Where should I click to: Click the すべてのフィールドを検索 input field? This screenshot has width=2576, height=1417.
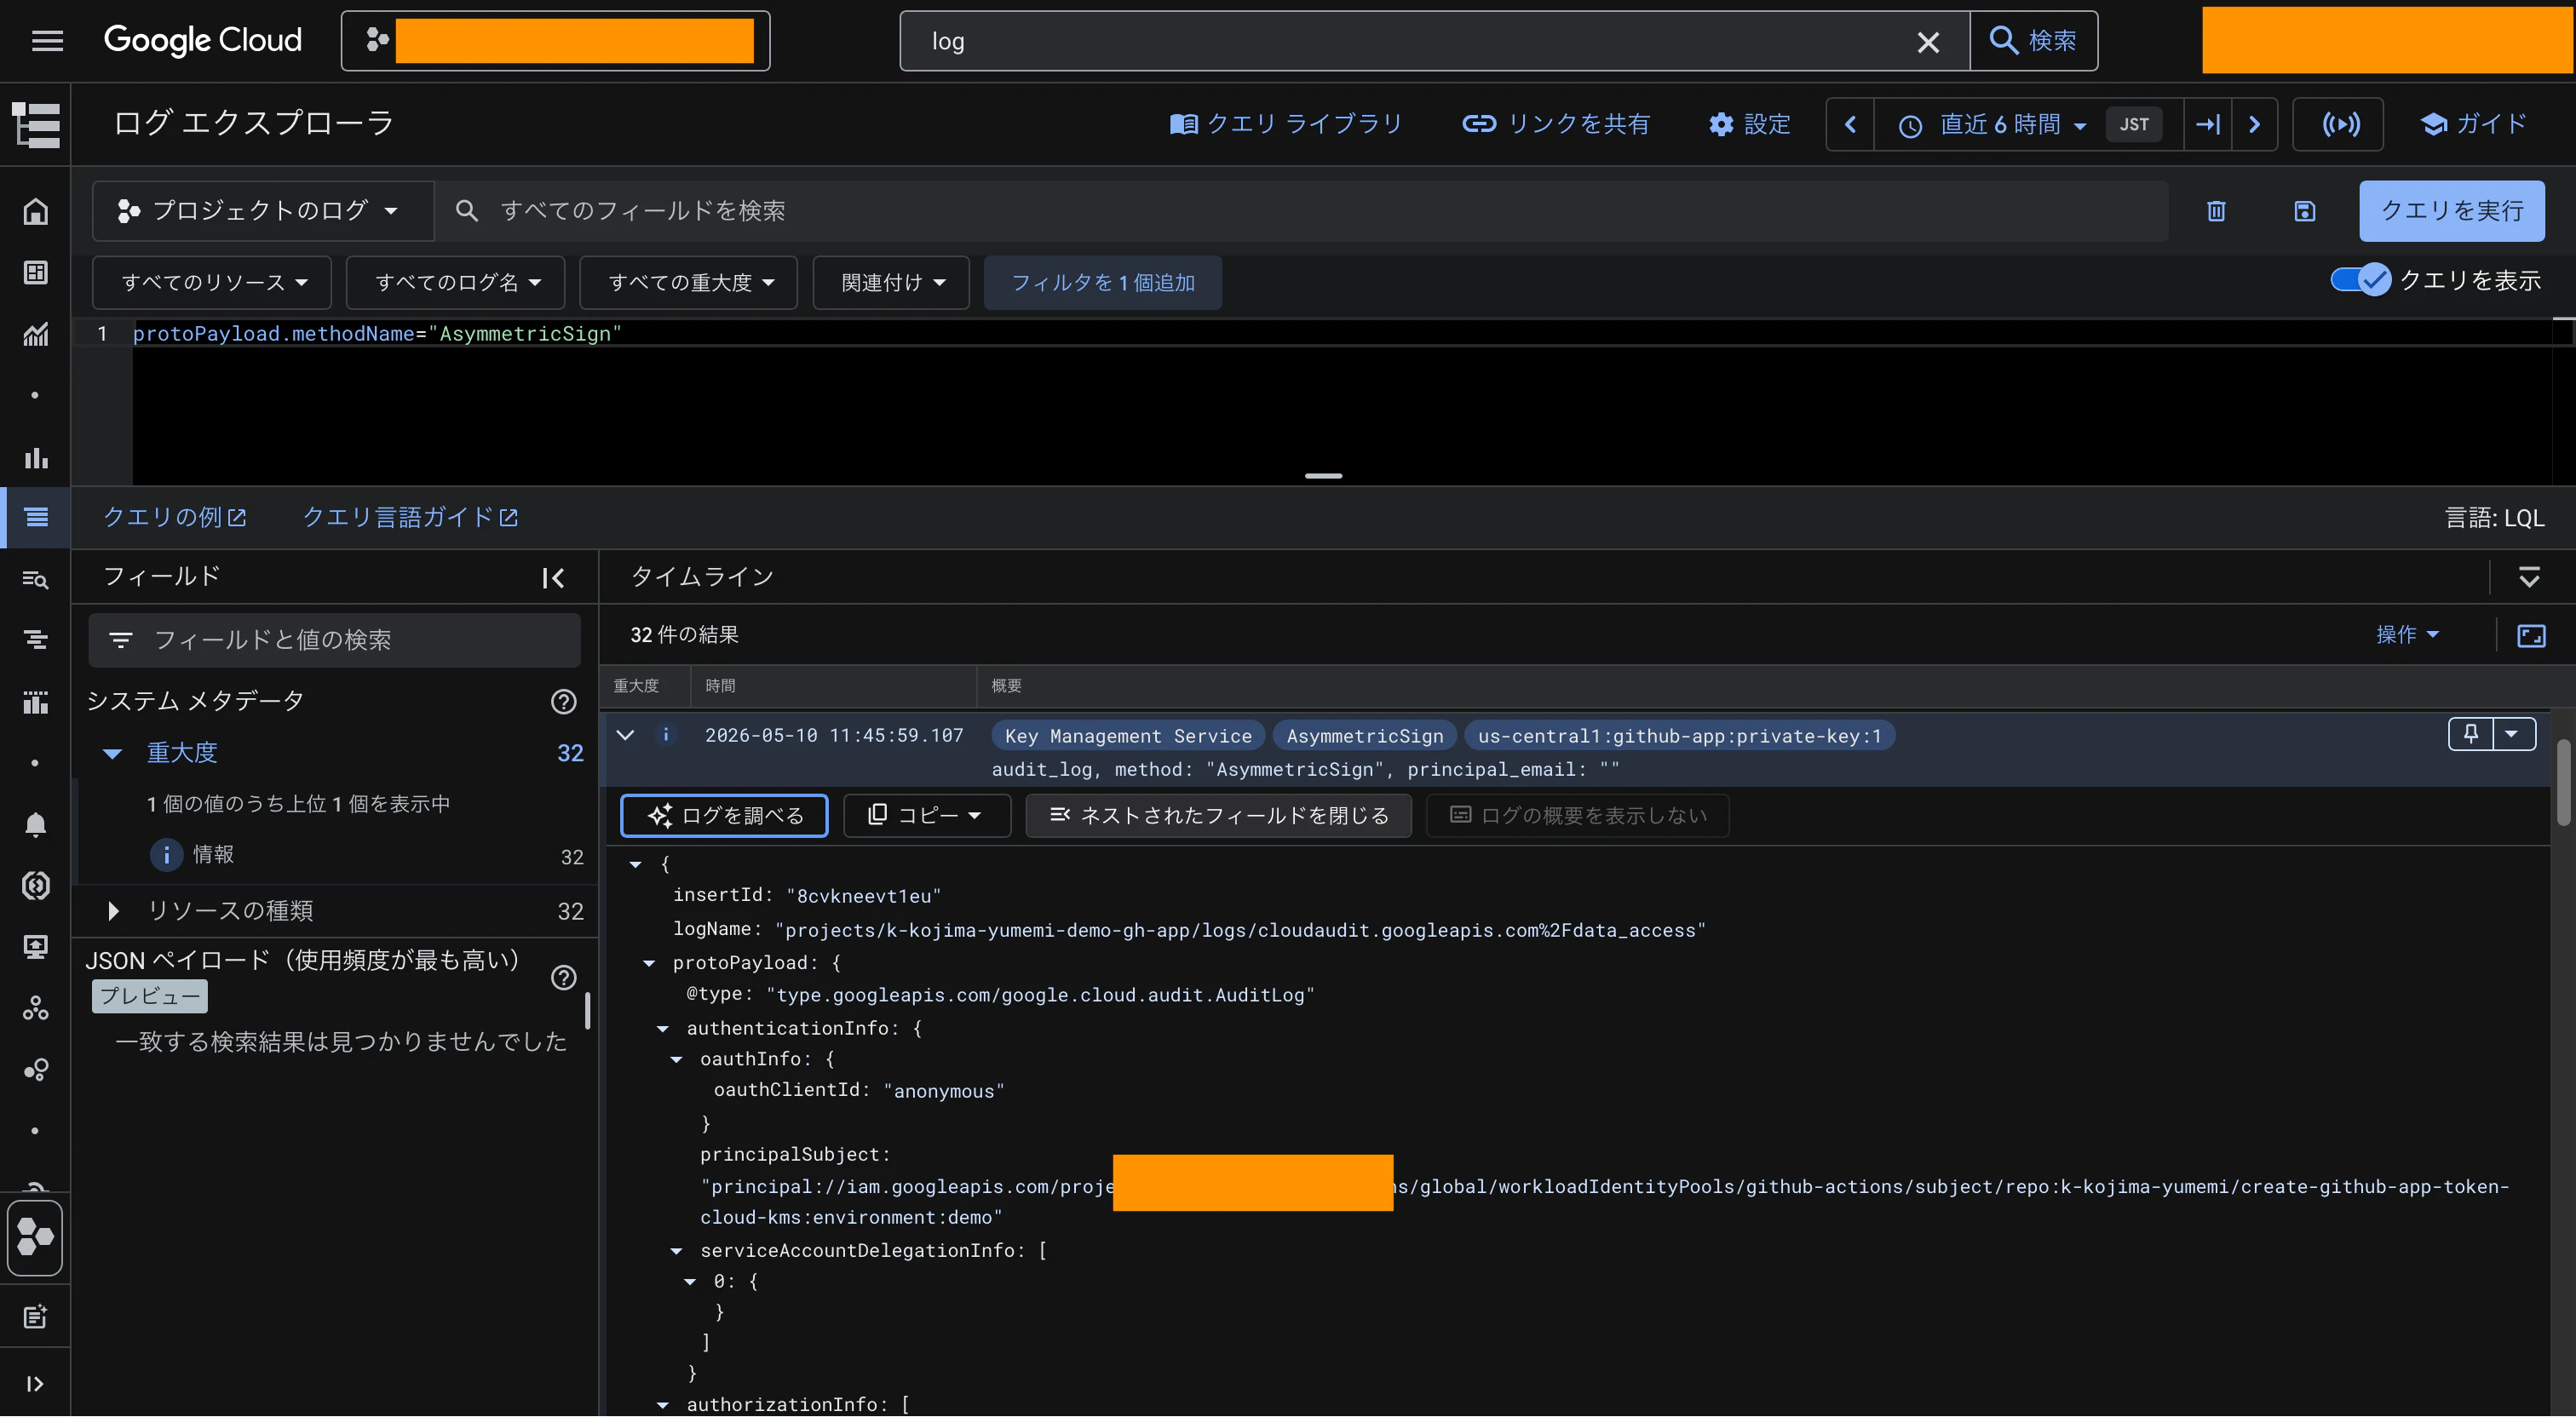coord(1300,211)
